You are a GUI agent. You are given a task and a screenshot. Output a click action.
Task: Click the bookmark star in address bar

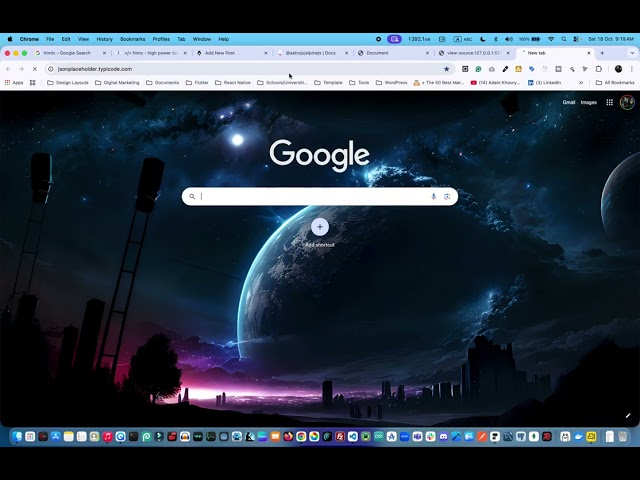[447, 69]
